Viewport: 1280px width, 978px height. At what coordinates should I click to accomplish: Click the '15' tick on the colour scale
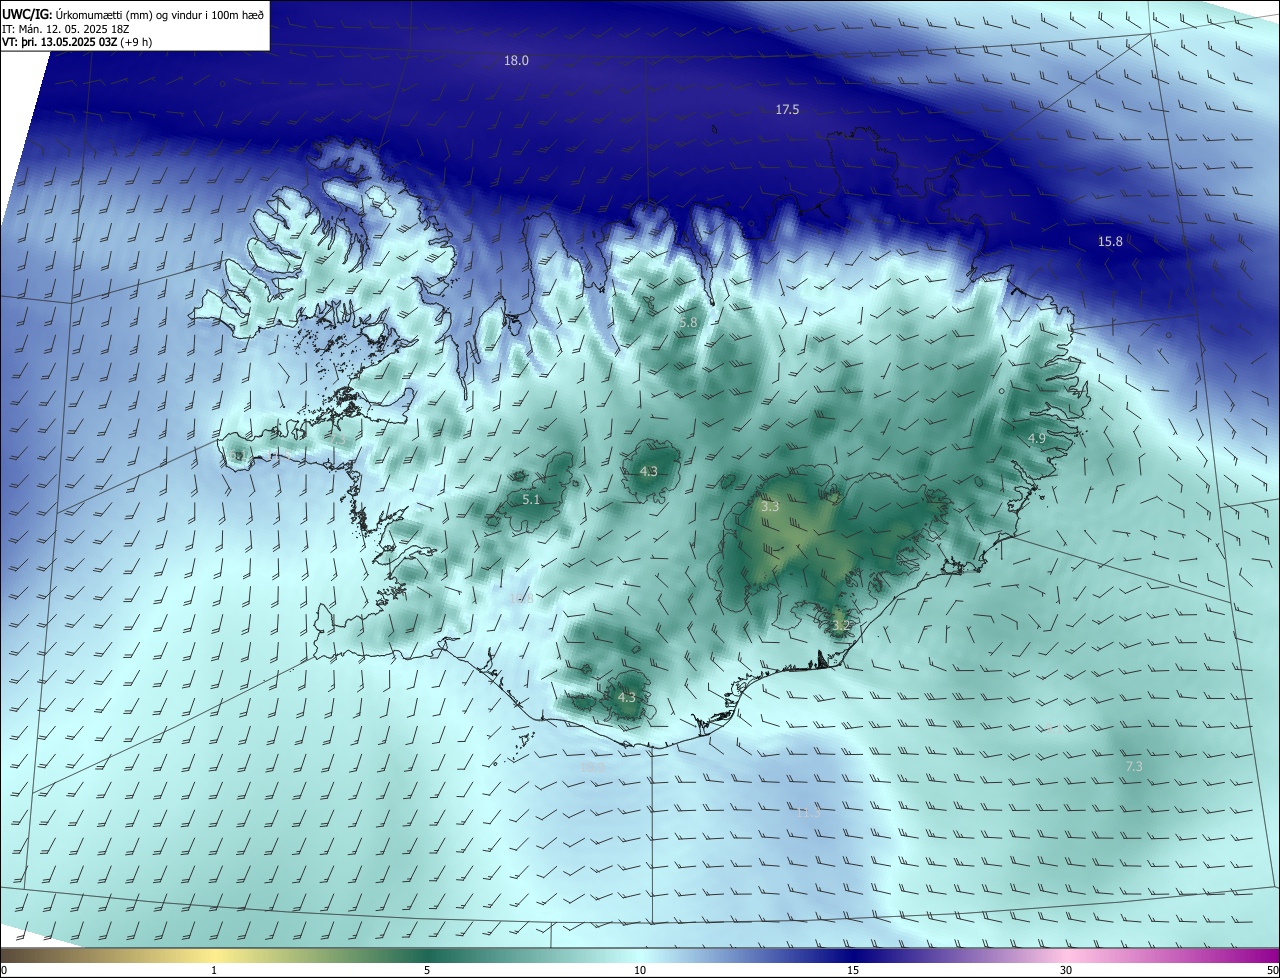(853, 970)
